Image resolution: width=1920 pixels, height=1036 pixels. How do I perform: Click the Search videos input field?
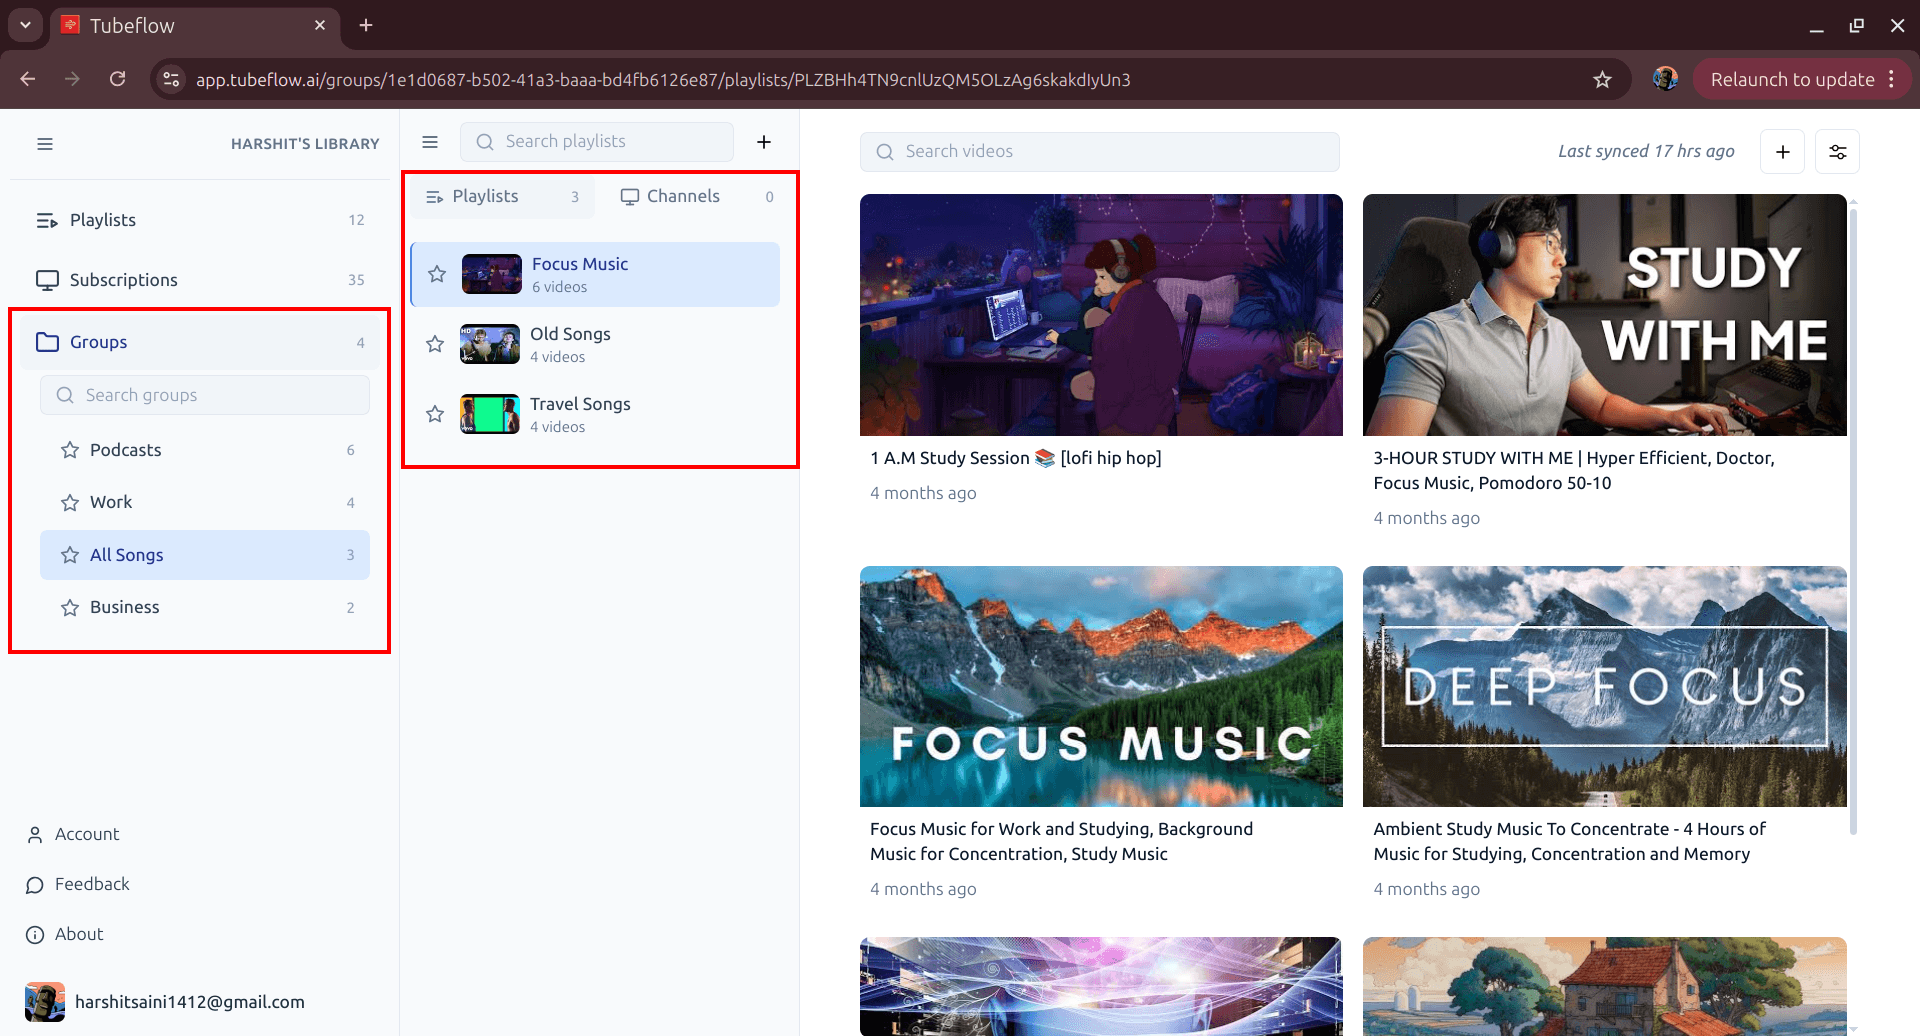click(x=1099, y=151)
